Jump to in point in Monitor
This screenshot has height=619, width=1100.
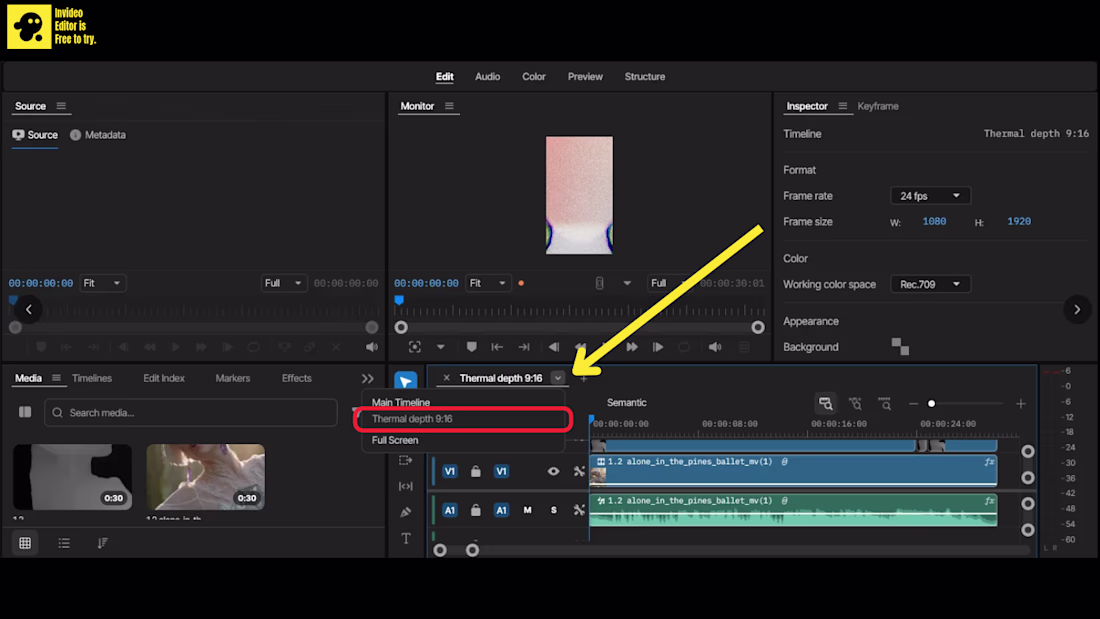tap(497, 347)
